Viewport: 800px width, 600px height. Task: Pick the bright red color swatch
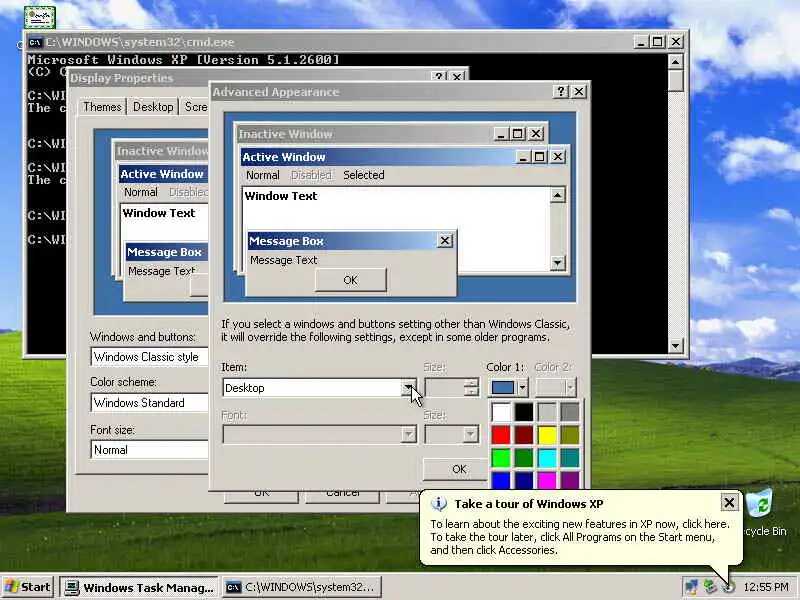point(501,435)
